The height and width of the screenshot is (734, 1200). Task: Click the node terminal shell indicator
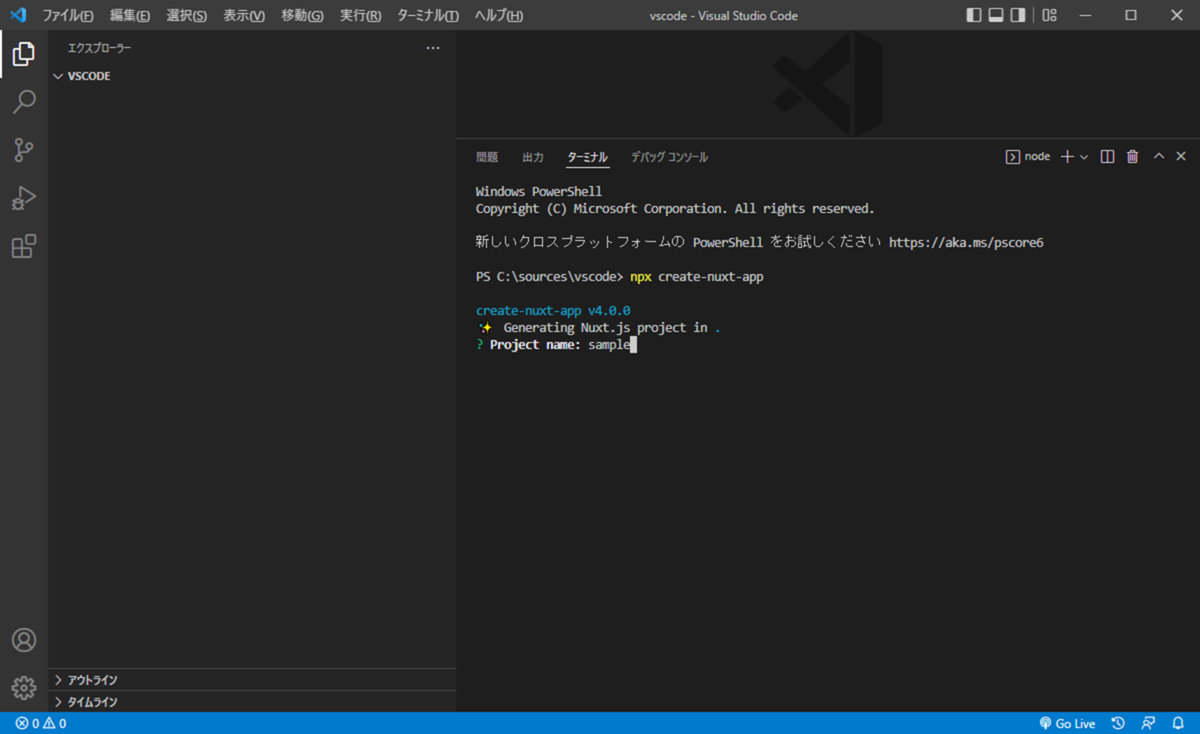pos(1028,157)
